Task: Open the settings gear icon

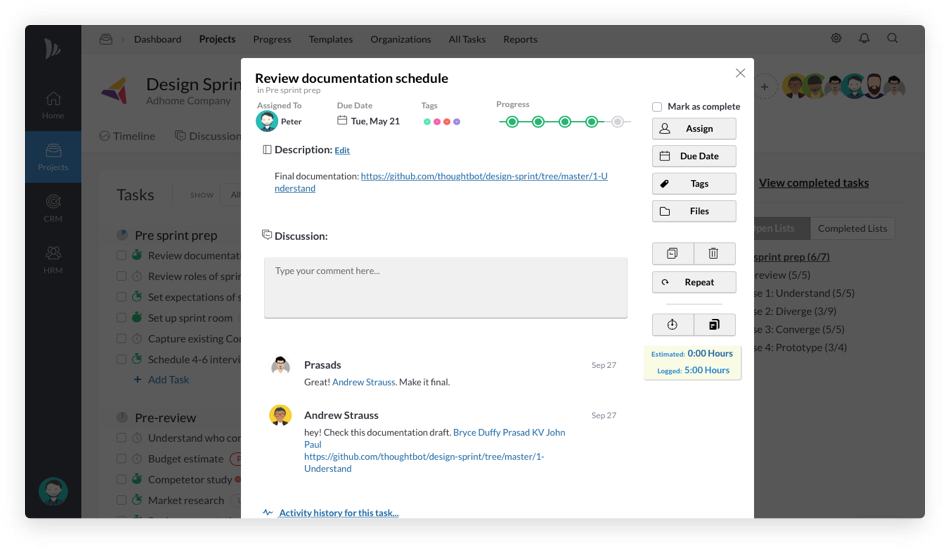Action: tap(836, 38)
